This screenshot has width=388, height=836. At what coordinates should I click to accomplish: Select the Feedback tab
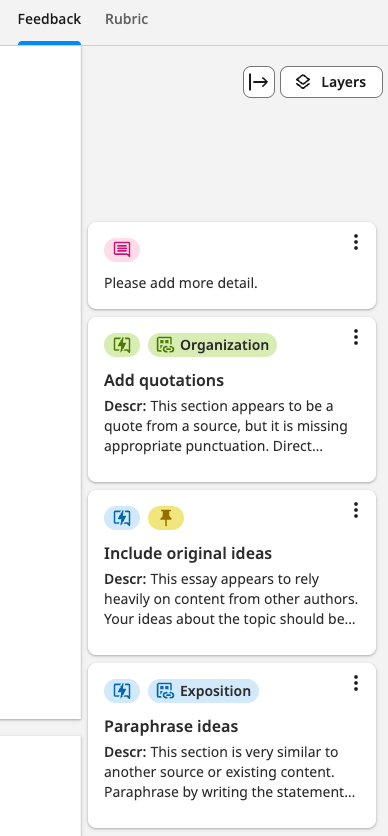tap(49, 19)
